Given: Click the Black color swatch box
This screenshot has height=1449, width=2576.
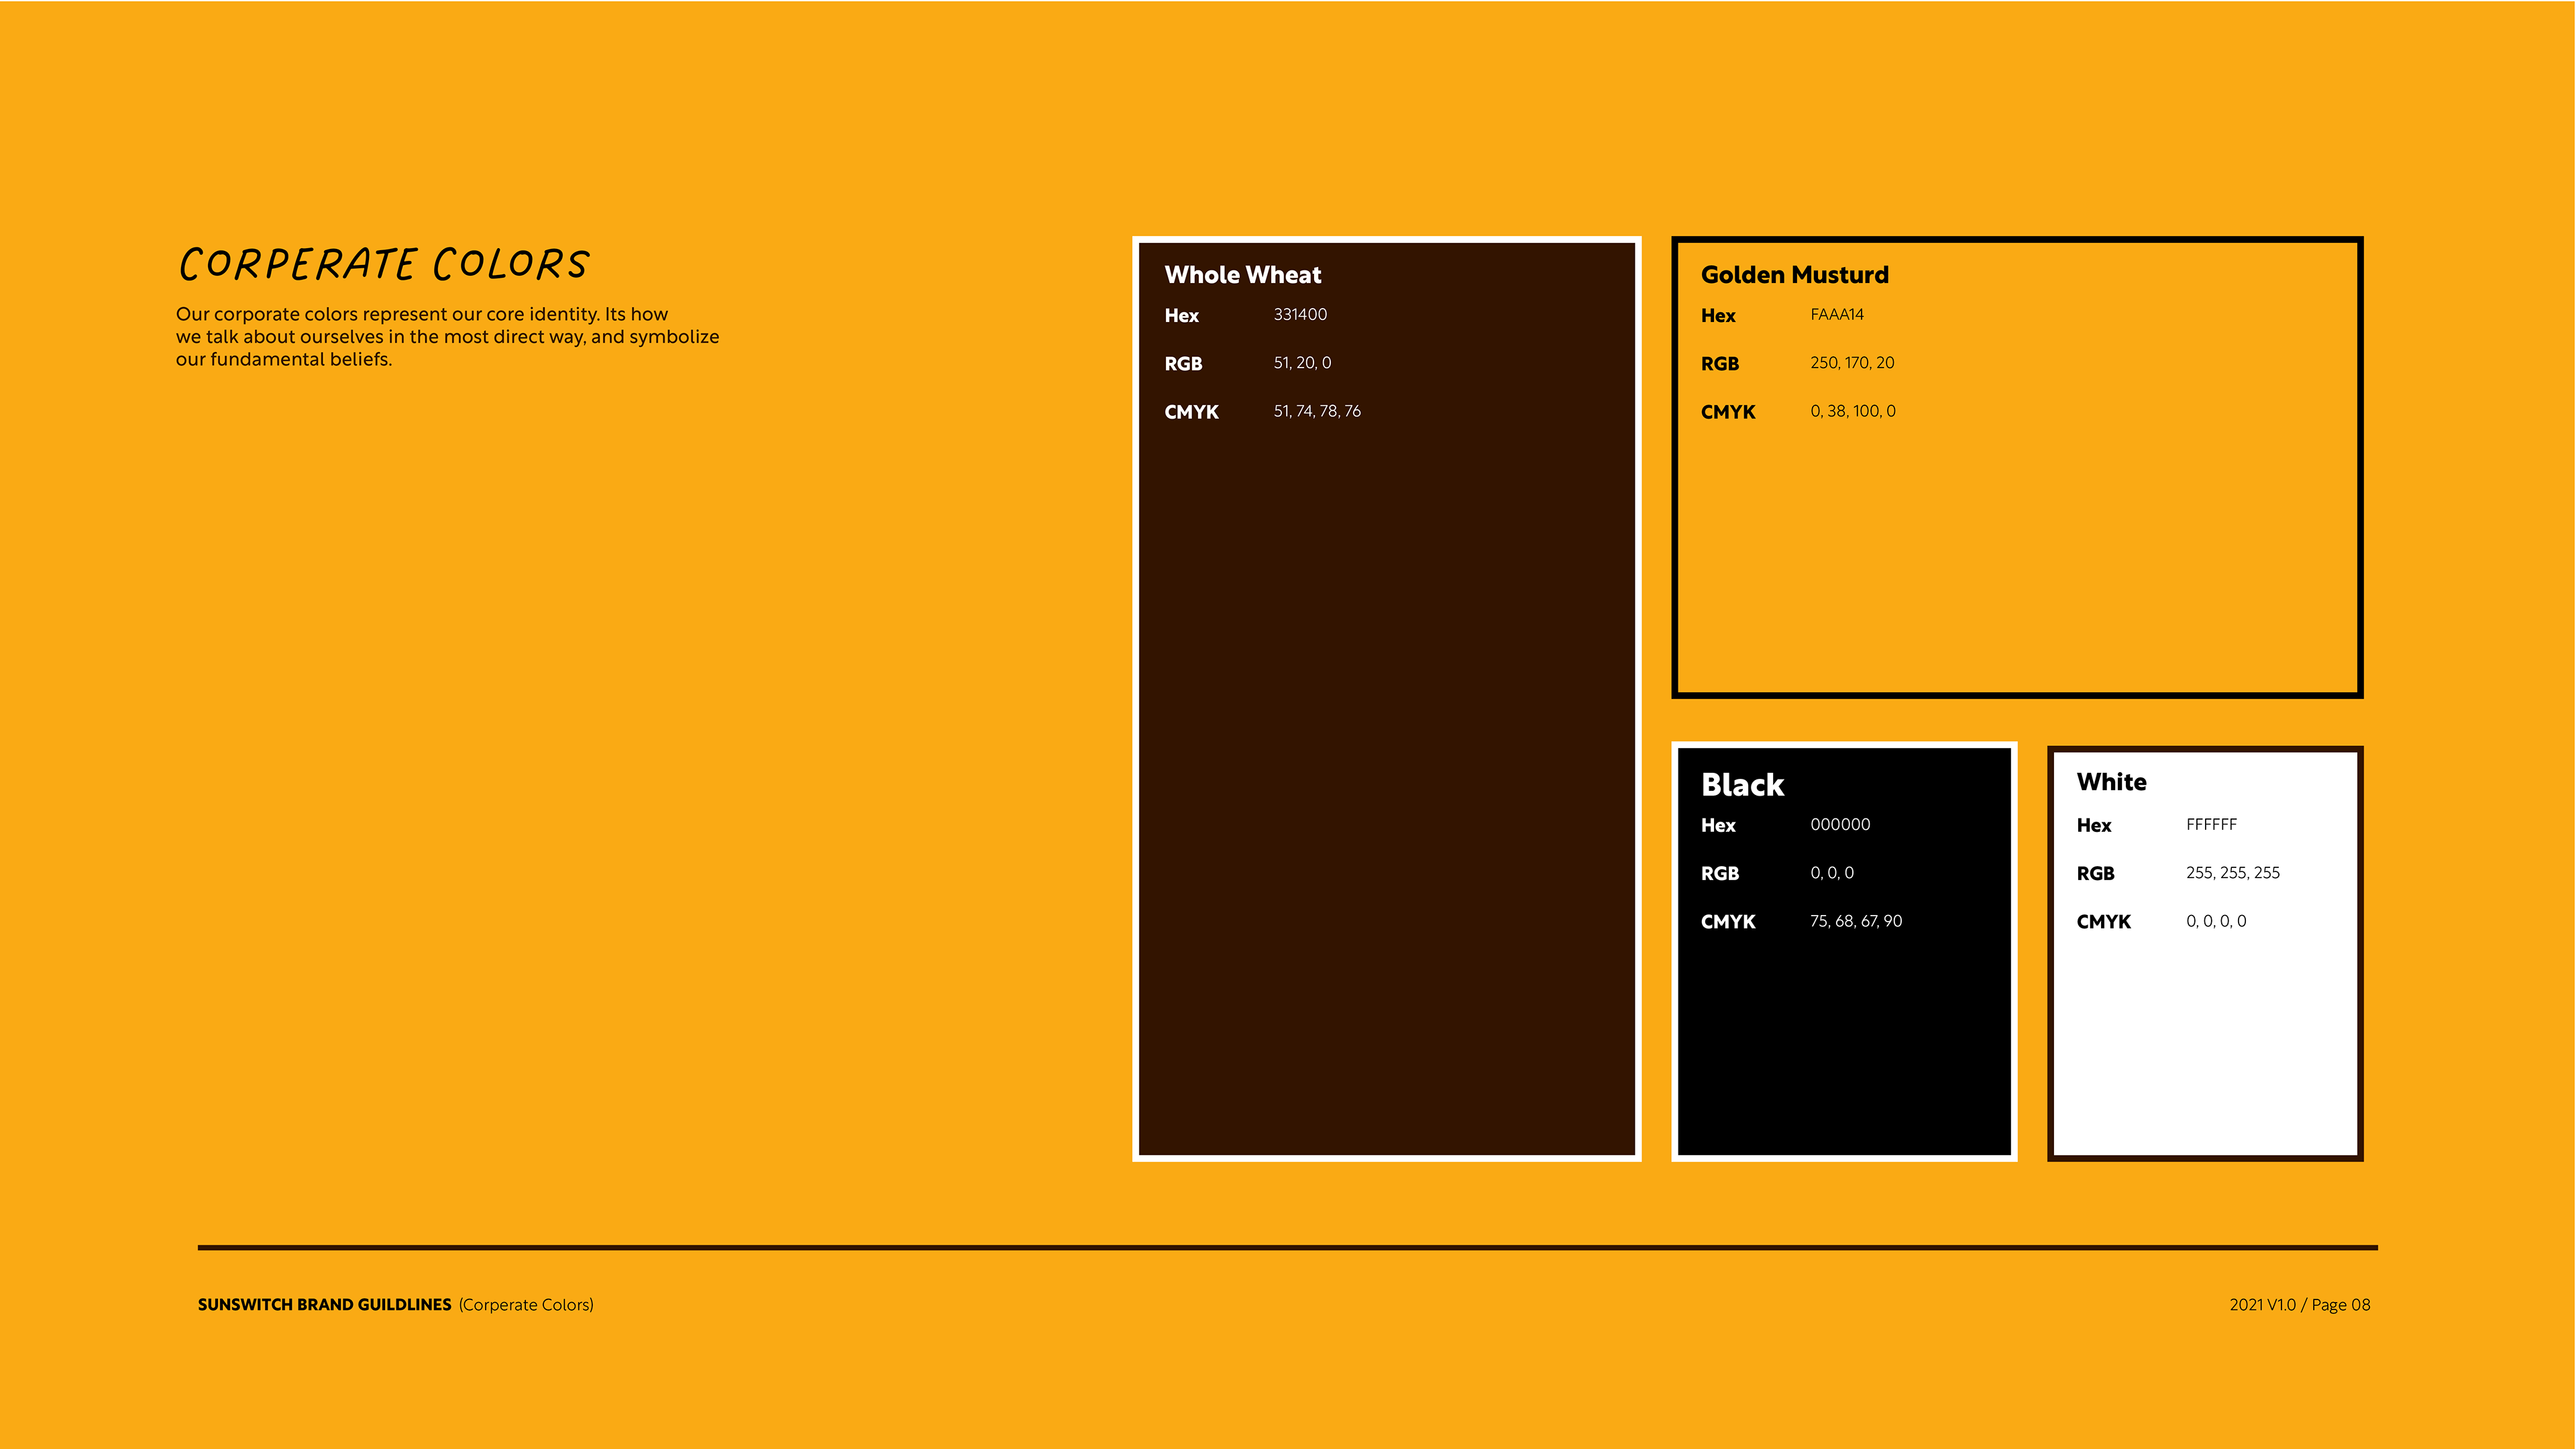Looking at the screenshot, I should (x=1843, y=1040).
